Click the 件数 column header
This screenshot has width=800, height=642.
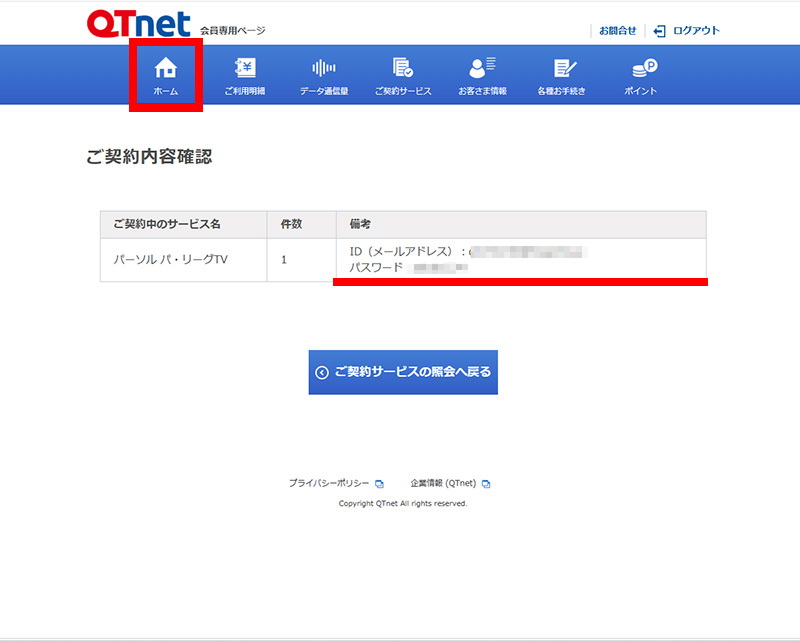pos(292,224)
